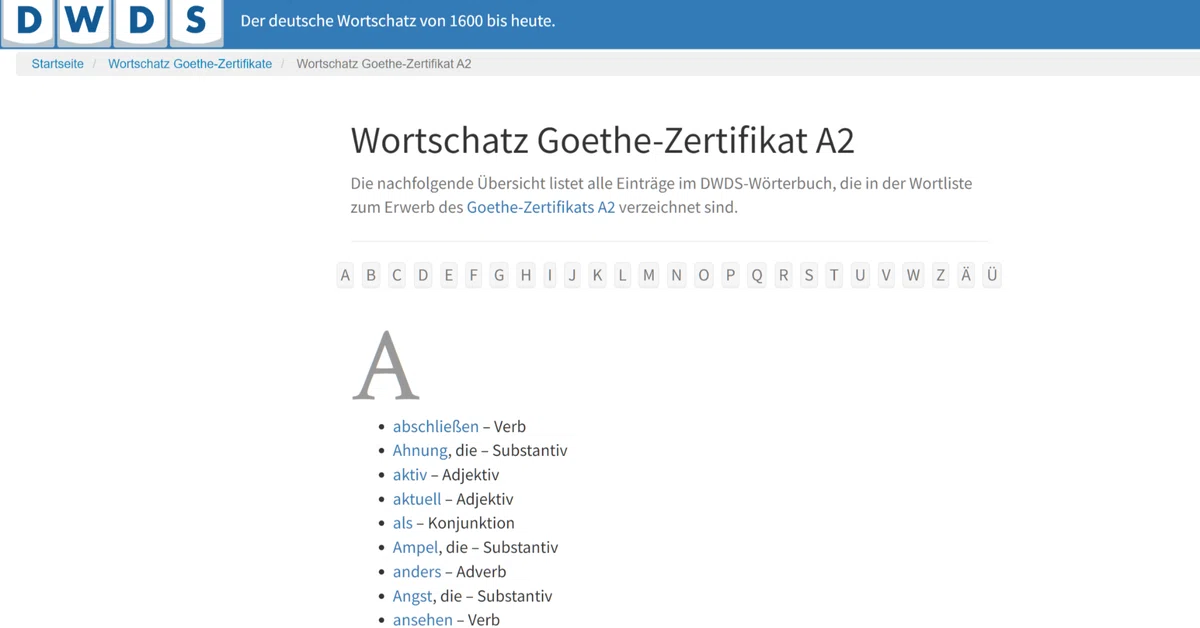
Task: Select letter B in the alphabet bar
Action: [371, 275]
